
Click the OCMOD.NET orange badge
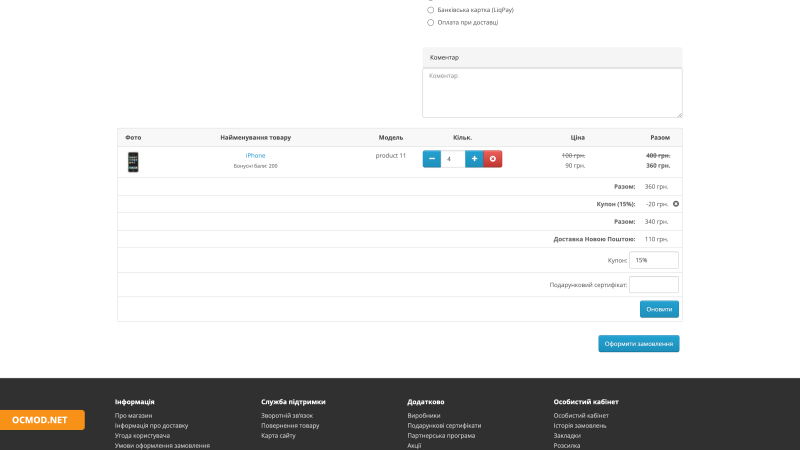click(42, 420)
